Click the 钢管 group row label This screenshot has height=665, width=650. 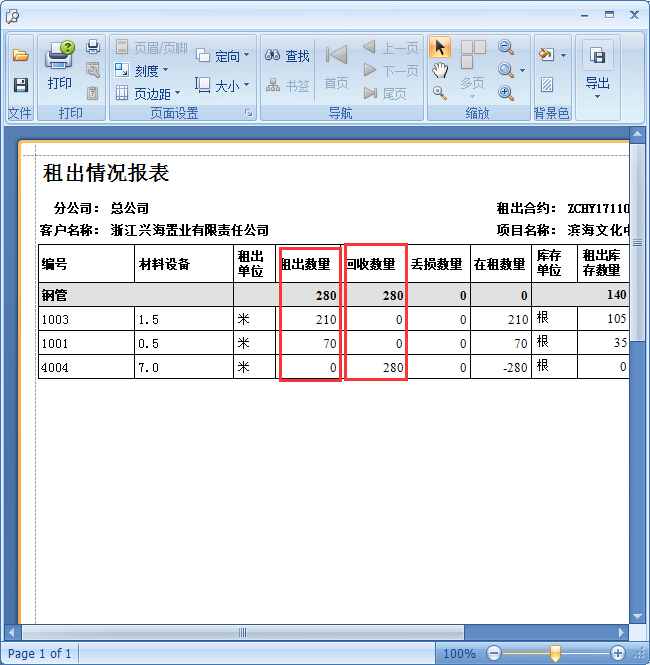point(54,295)
